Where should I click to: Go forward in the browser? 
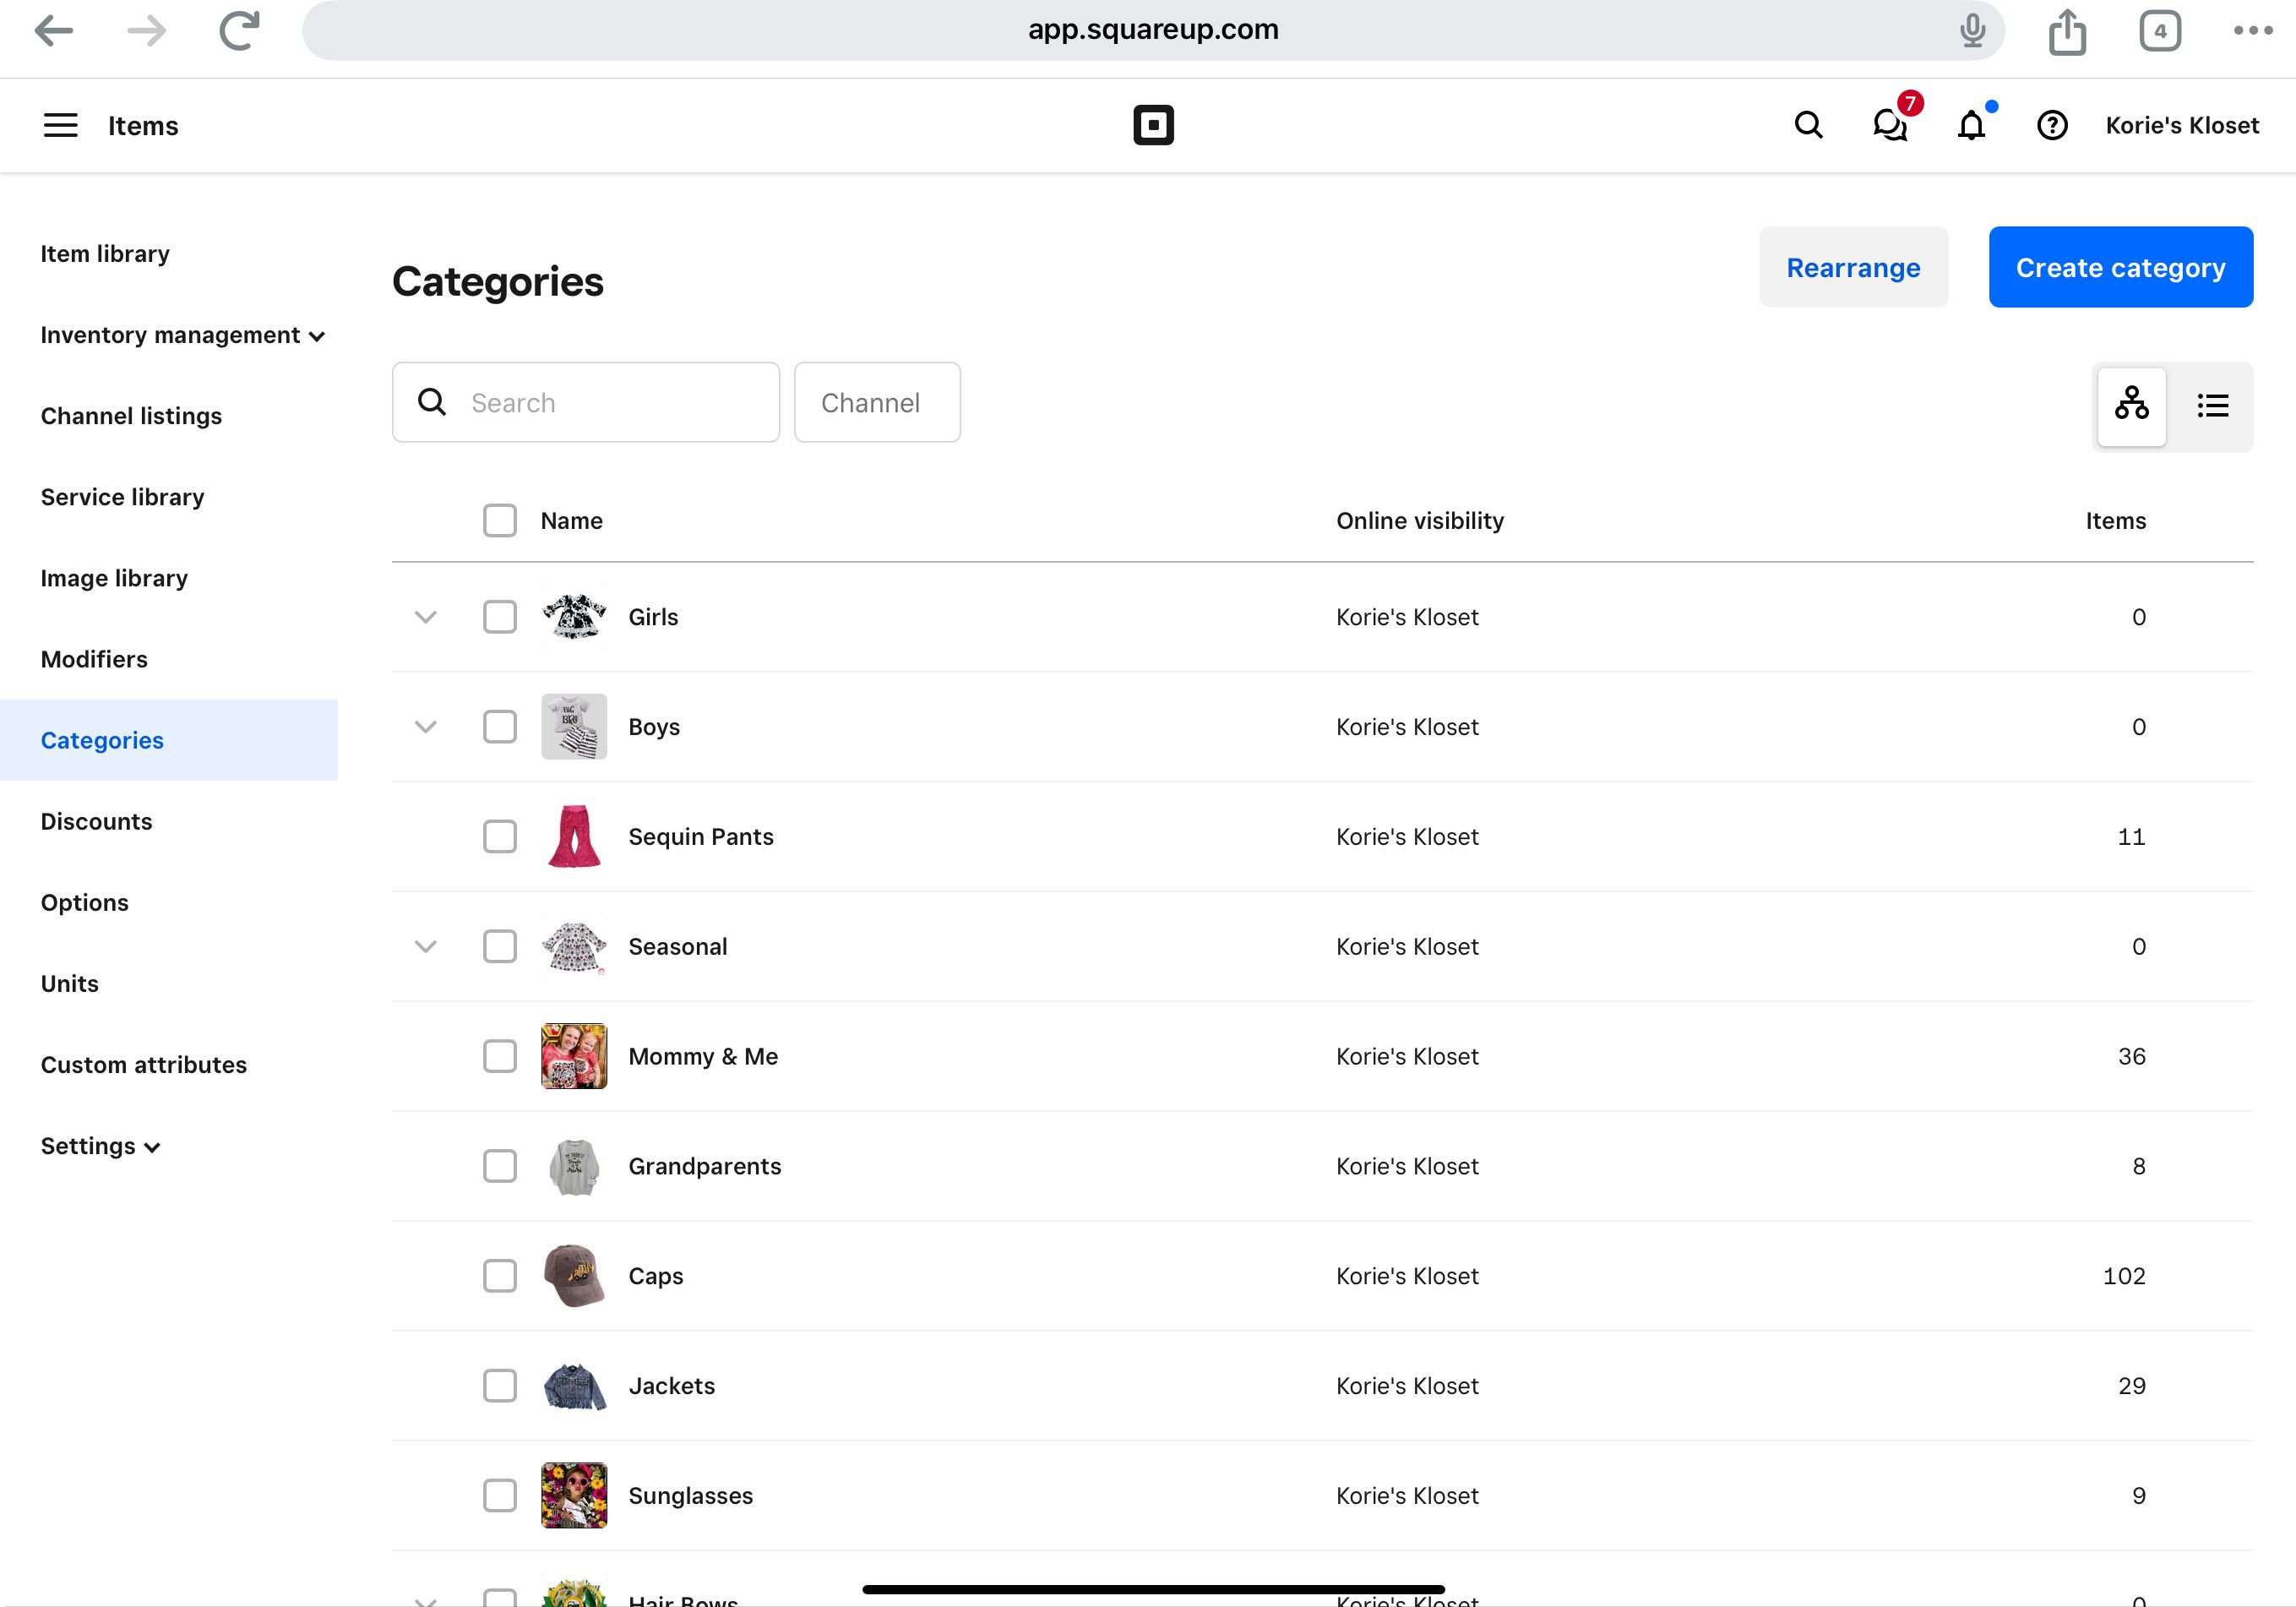pos(147,30)
